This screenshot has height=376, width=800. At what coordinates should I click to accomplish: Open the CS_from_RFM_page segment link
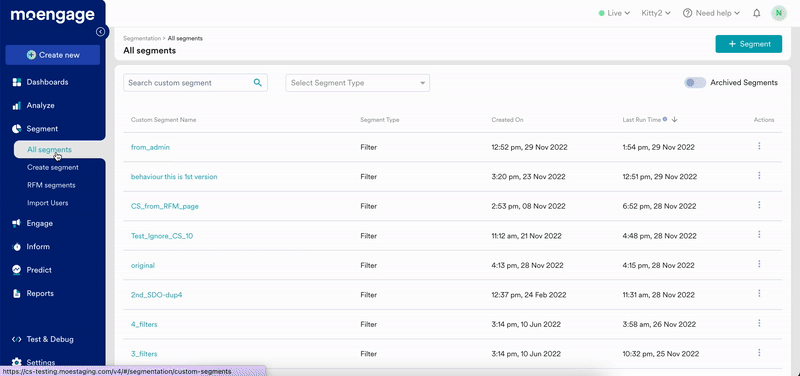pos(165,207)
